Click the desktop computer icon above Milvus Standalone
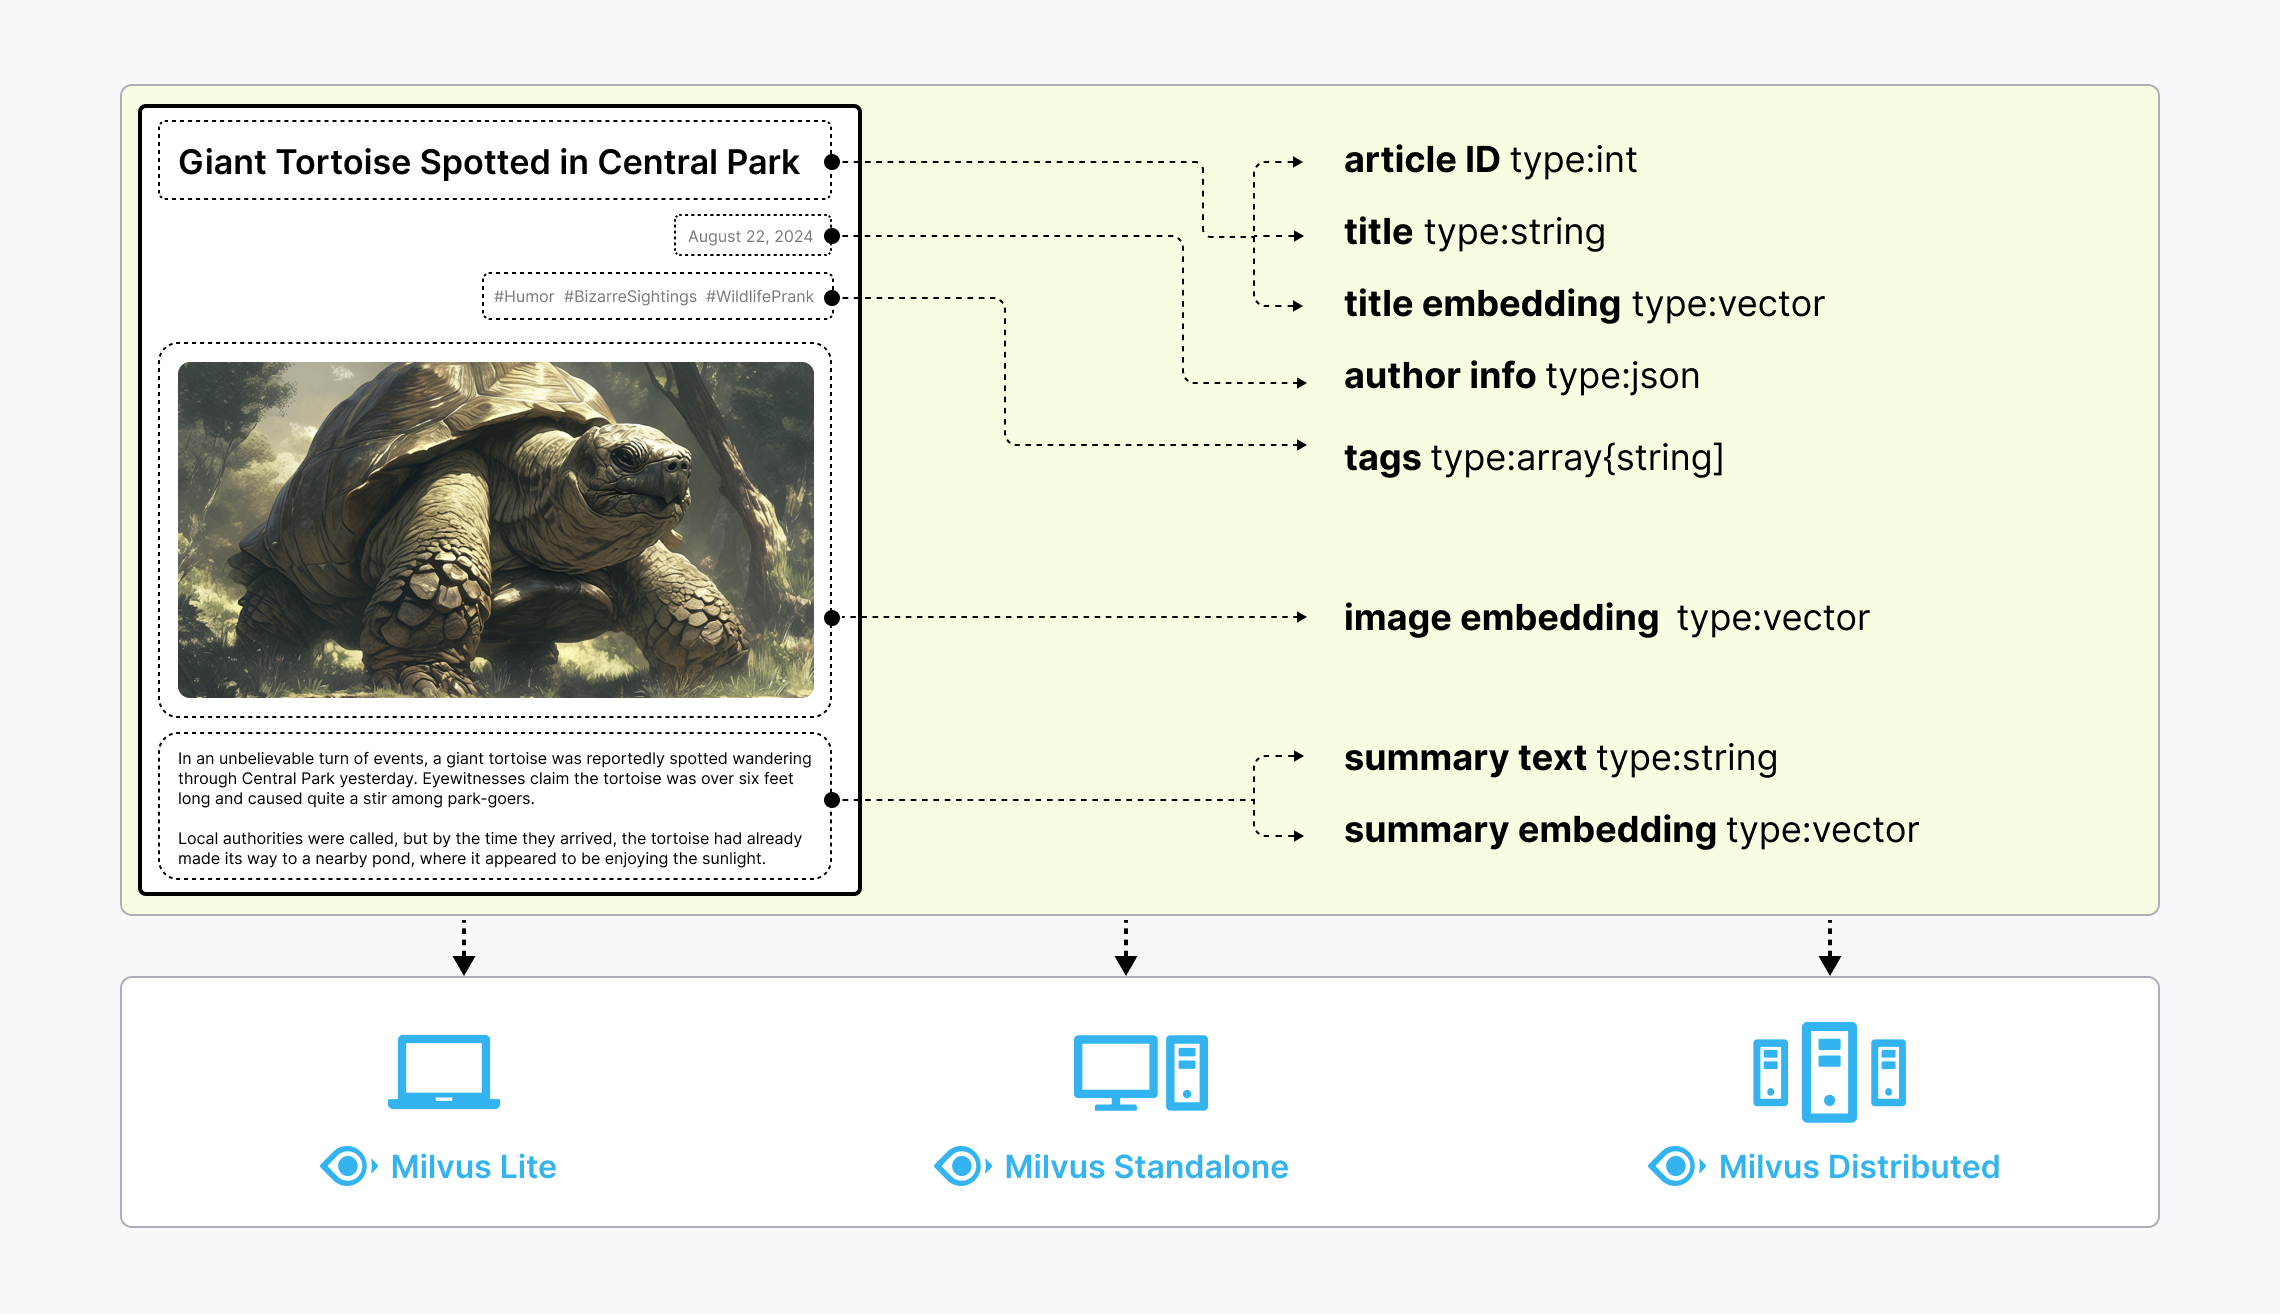 coord(1140,1072)
